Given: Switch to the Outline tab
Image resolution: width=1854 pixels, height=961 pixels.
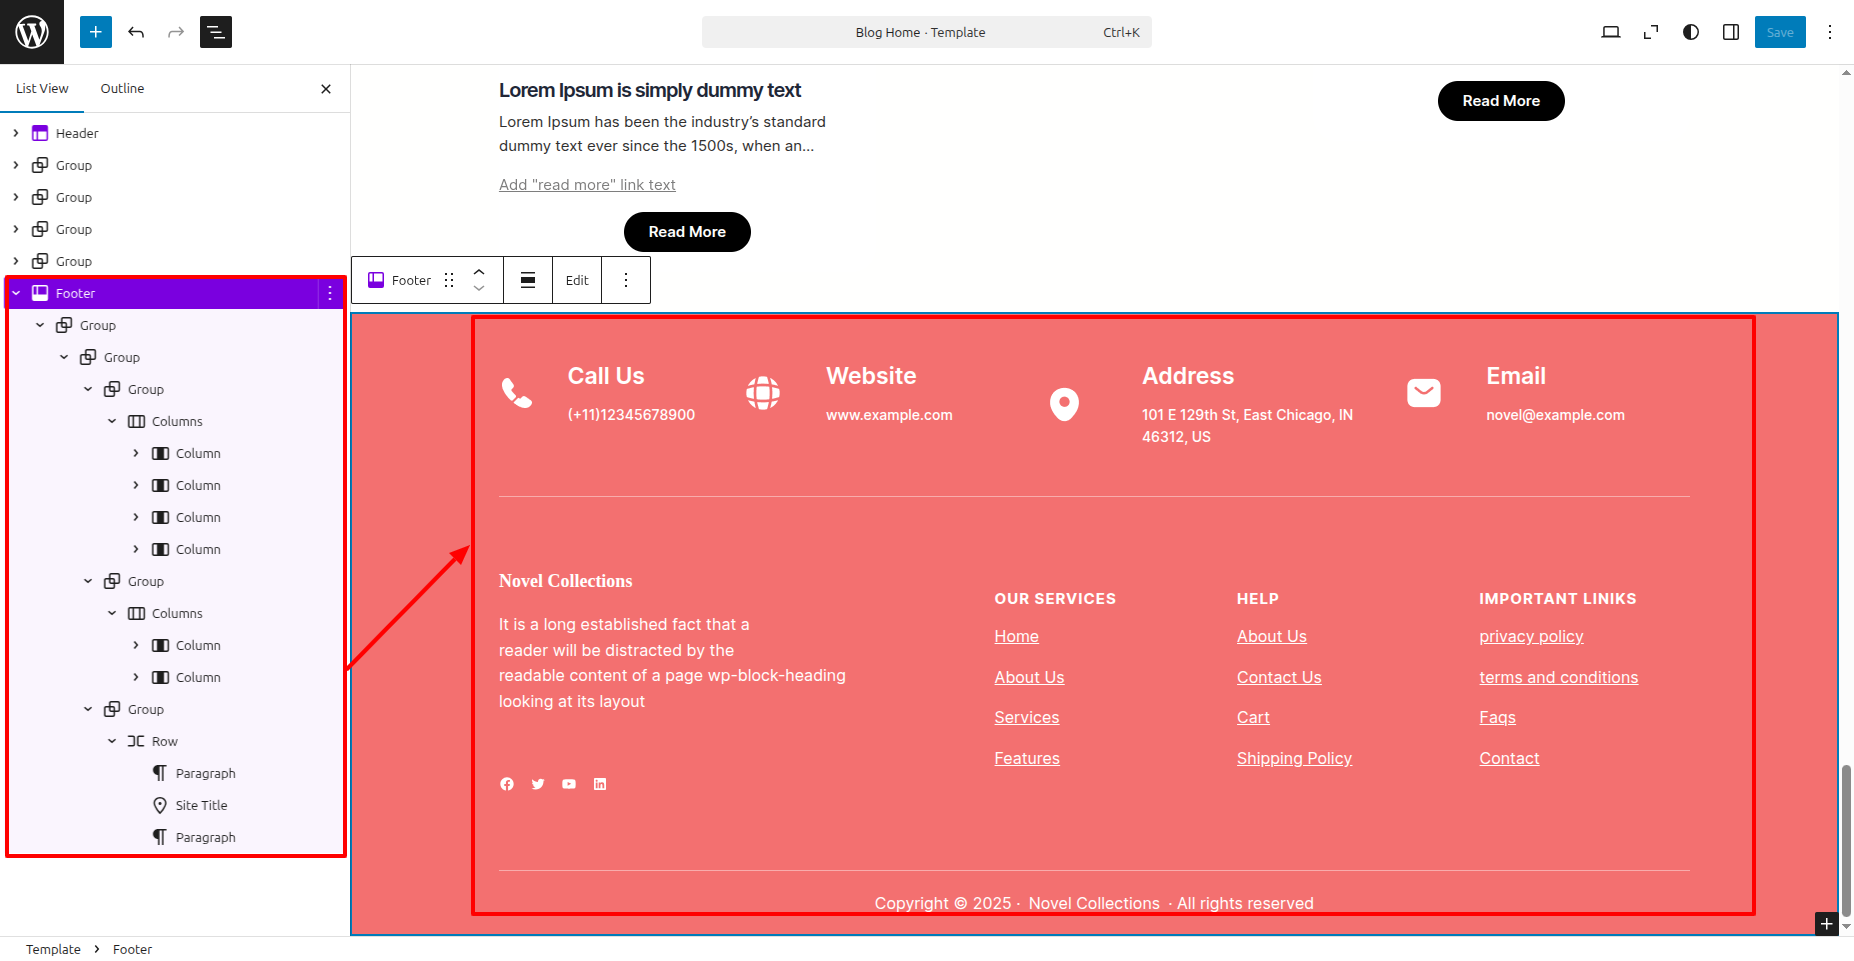Looking at the screenshot, I should click(x=122, y=88).
